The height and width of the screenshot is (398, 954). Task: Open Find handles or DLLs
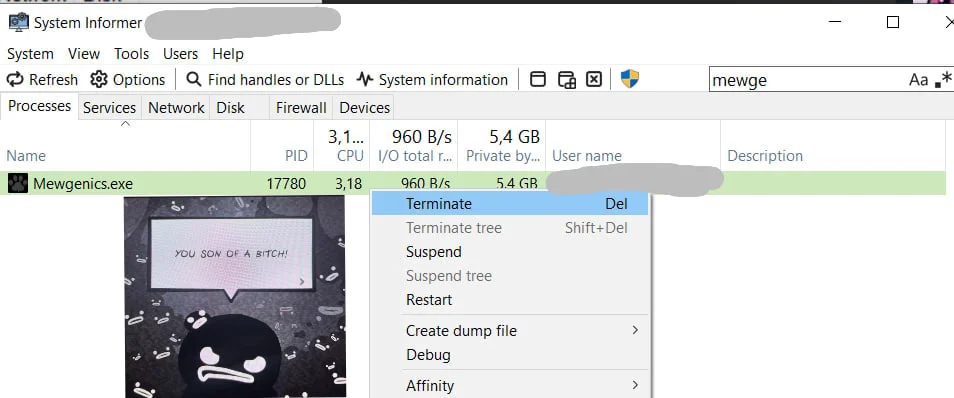tap(265, 80)
